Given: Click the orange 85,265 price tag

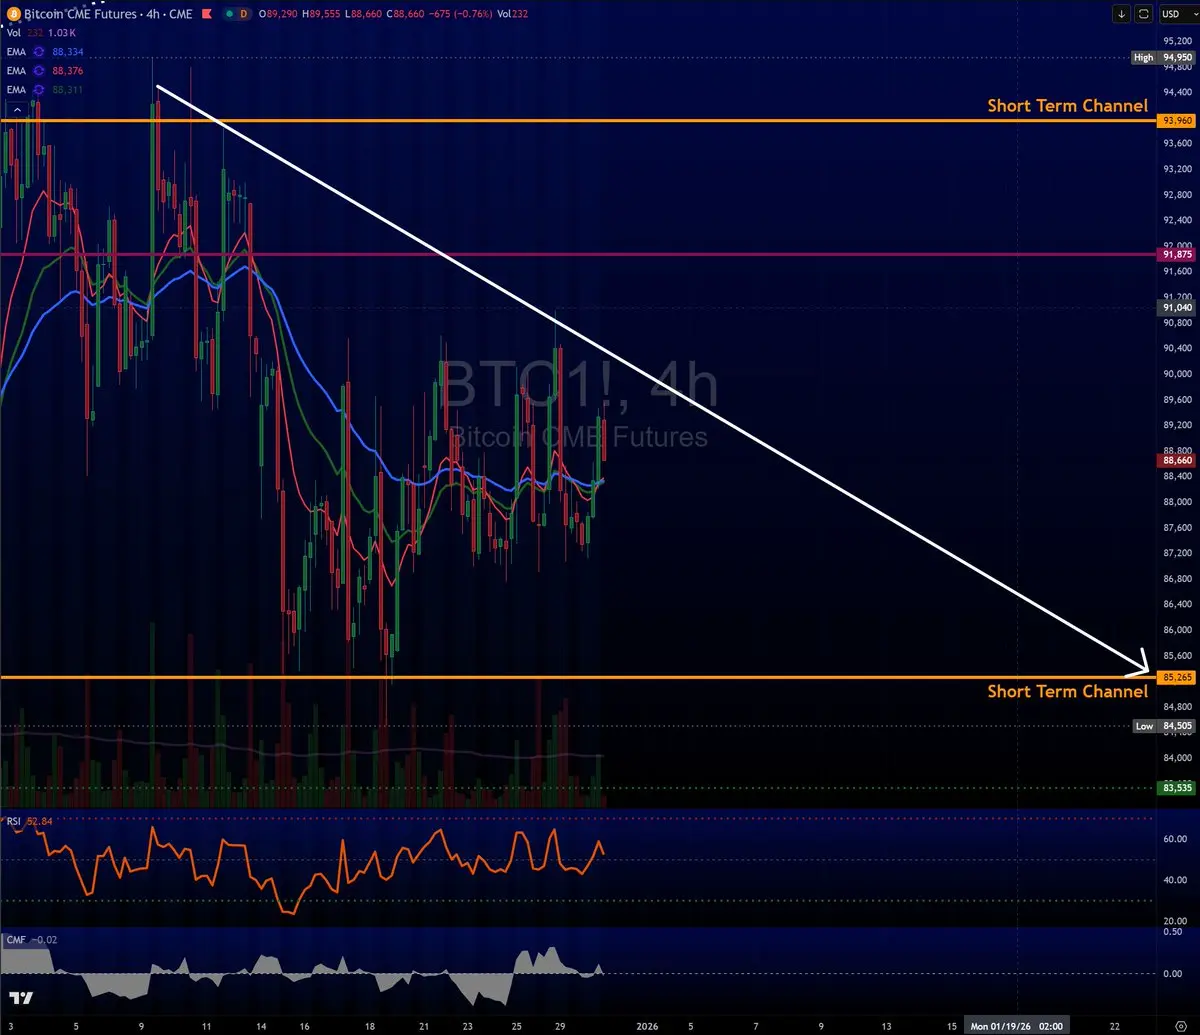Looking at the screenshot, I should click(1176, 677).
